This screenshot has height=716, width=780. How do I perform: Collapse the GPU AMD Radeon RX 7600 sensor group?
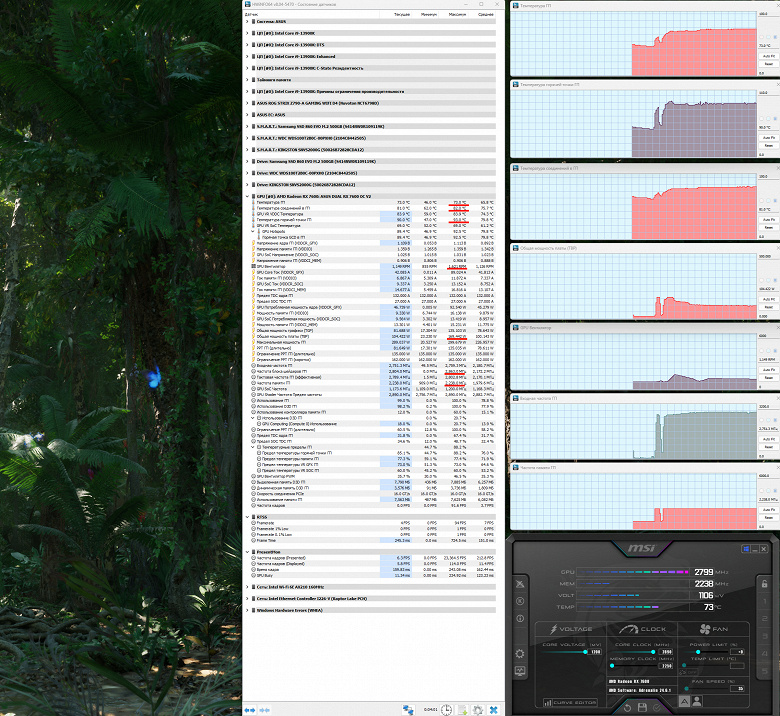coord(247,197)
